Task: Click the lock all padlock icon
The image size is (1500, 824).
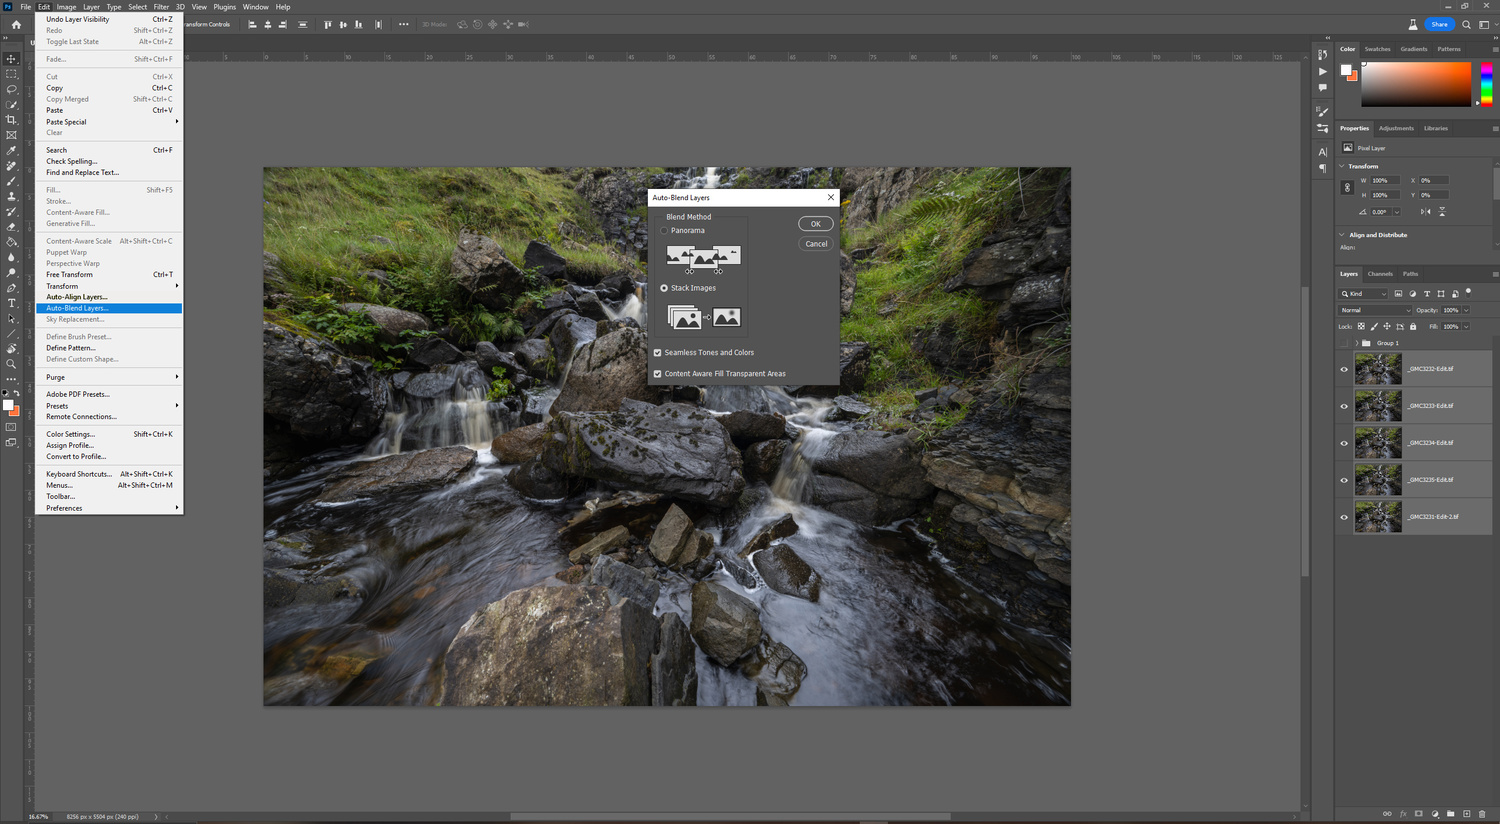Action: click(1413, 326)
